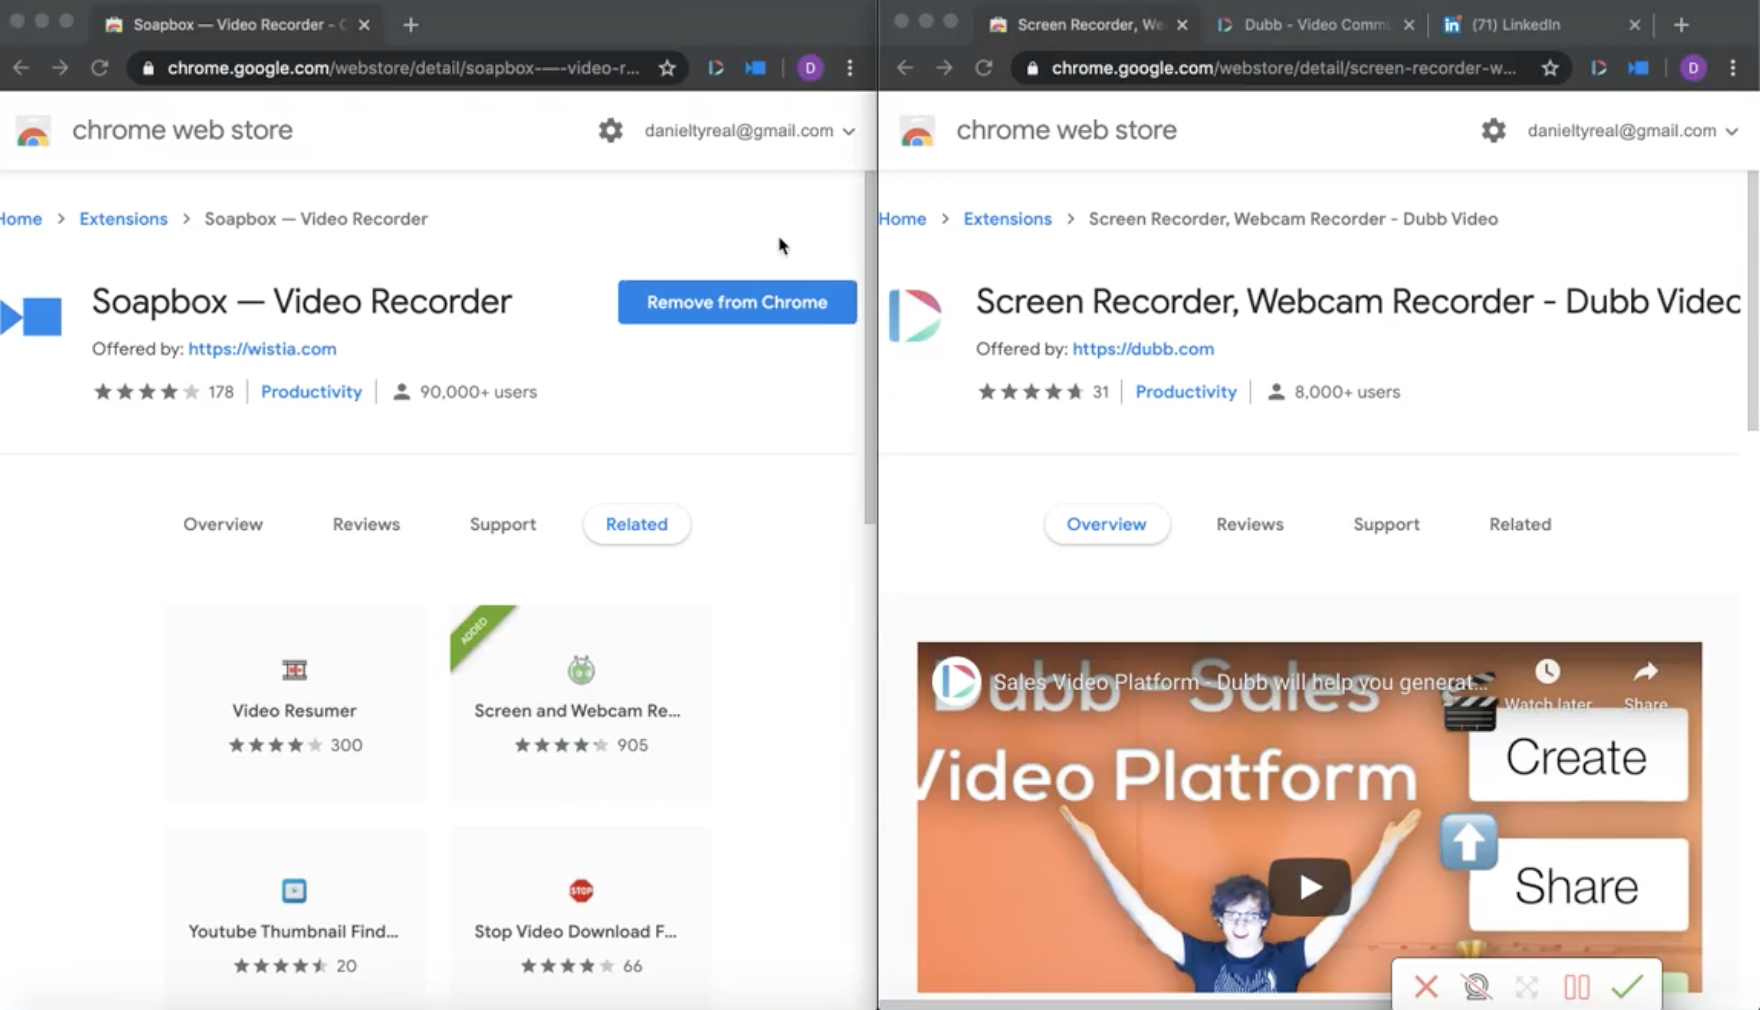The width and height of the screenshot is (1760, 1010).
Task: Open Chrome menu dots in left browser
Action: (x=850, y=68)
